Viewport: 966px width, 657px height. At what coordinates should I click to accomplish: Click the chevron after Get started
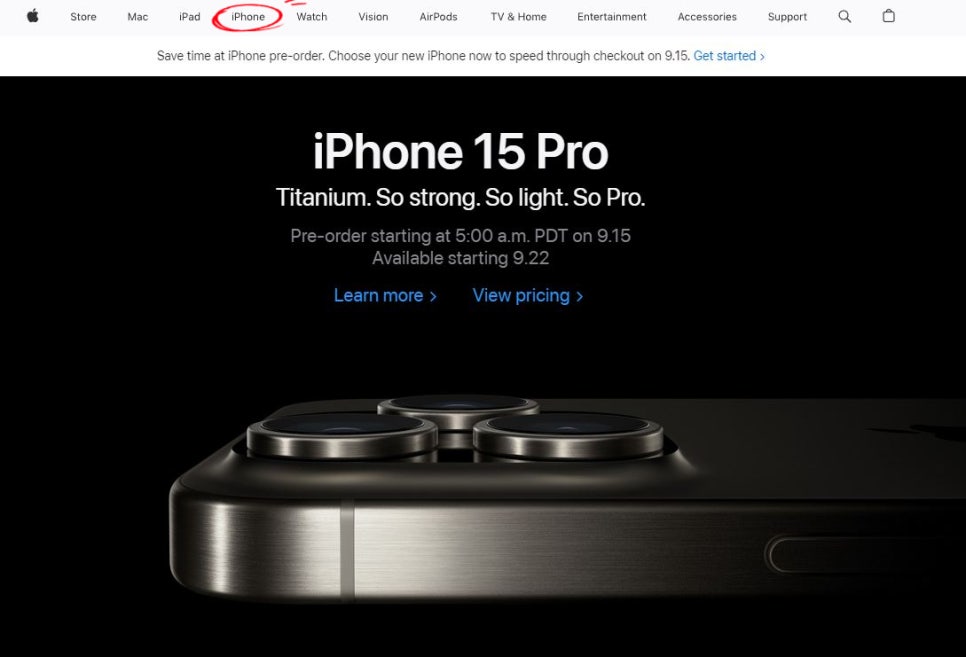click(x=762, y=56)
